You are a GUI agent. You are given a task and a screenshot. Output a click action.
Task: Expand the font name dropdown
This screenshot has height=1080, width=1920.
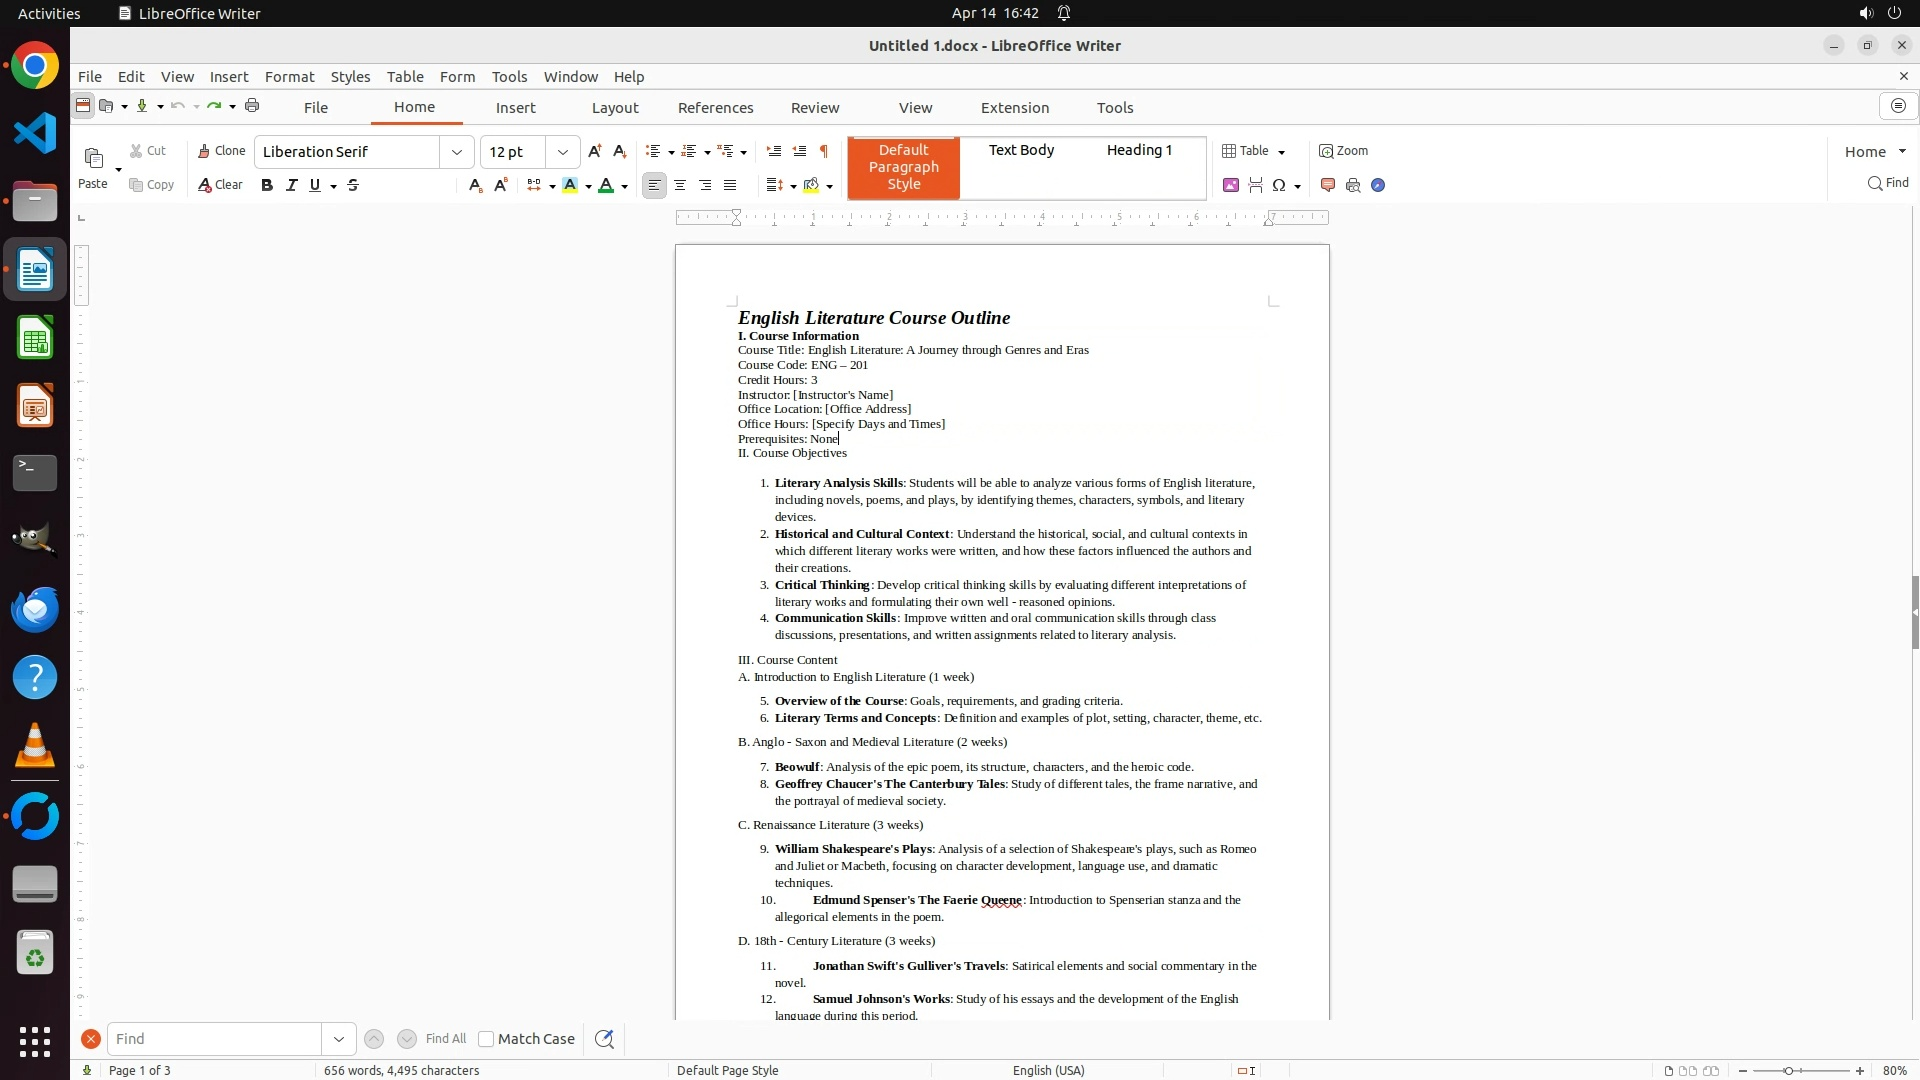[457, 152]
